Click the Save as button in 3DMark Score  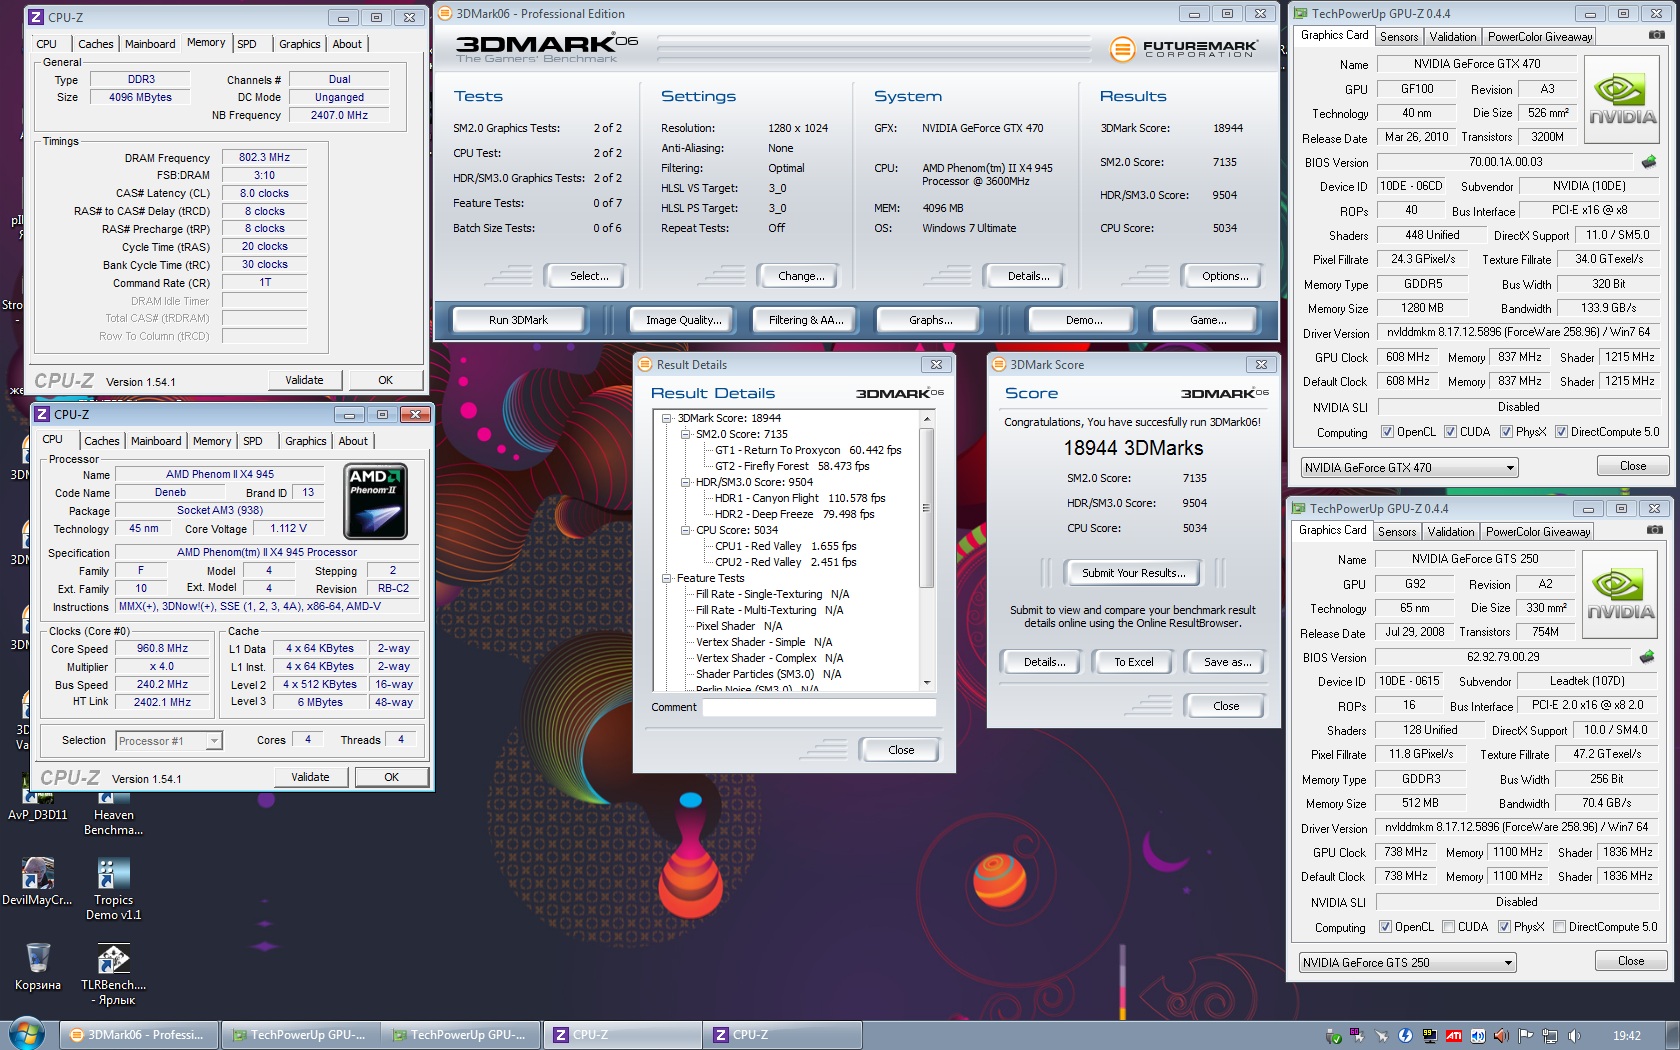click(x=1228, y=662)
